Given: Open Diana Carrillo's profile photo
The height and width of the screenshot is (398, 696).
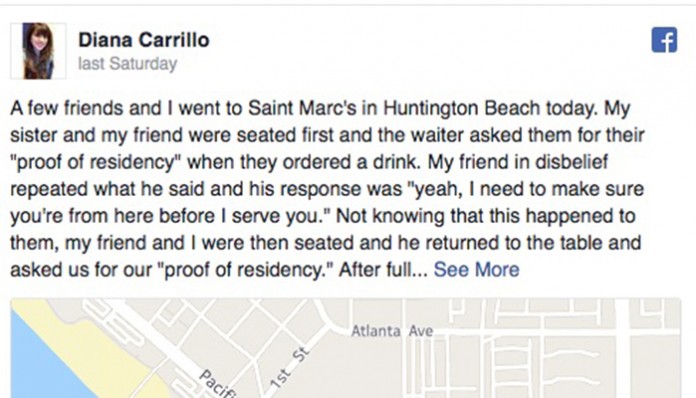Looking at the screenshot, I should pos(38,51).
